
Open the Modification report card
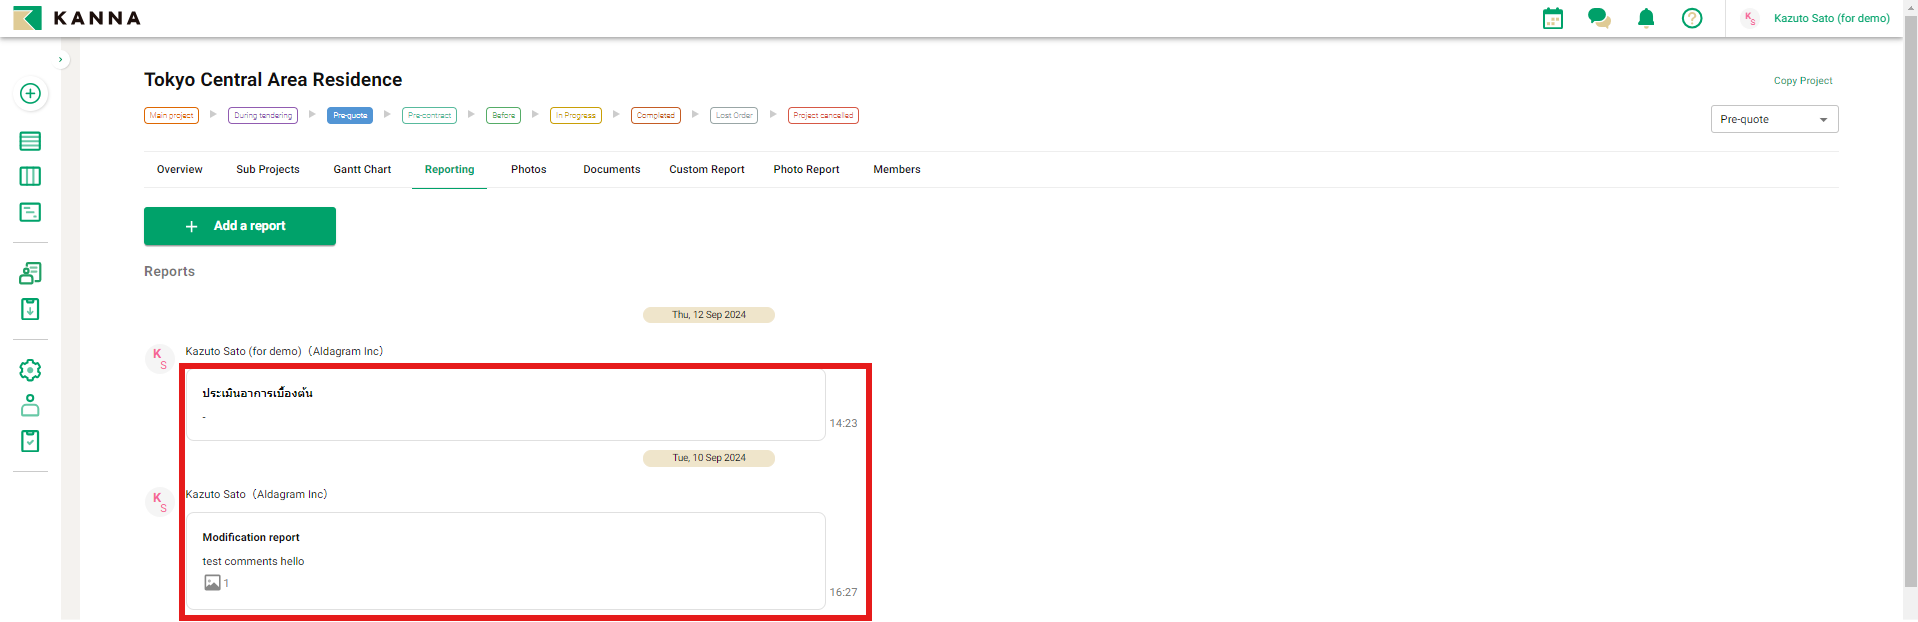[x=505, y=560]
